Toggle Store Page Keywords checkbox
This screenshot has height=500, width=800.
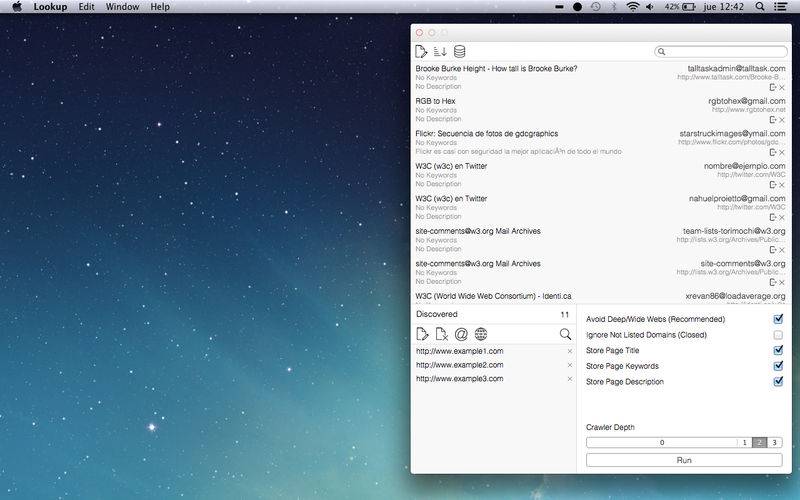[x=778, y=366]
